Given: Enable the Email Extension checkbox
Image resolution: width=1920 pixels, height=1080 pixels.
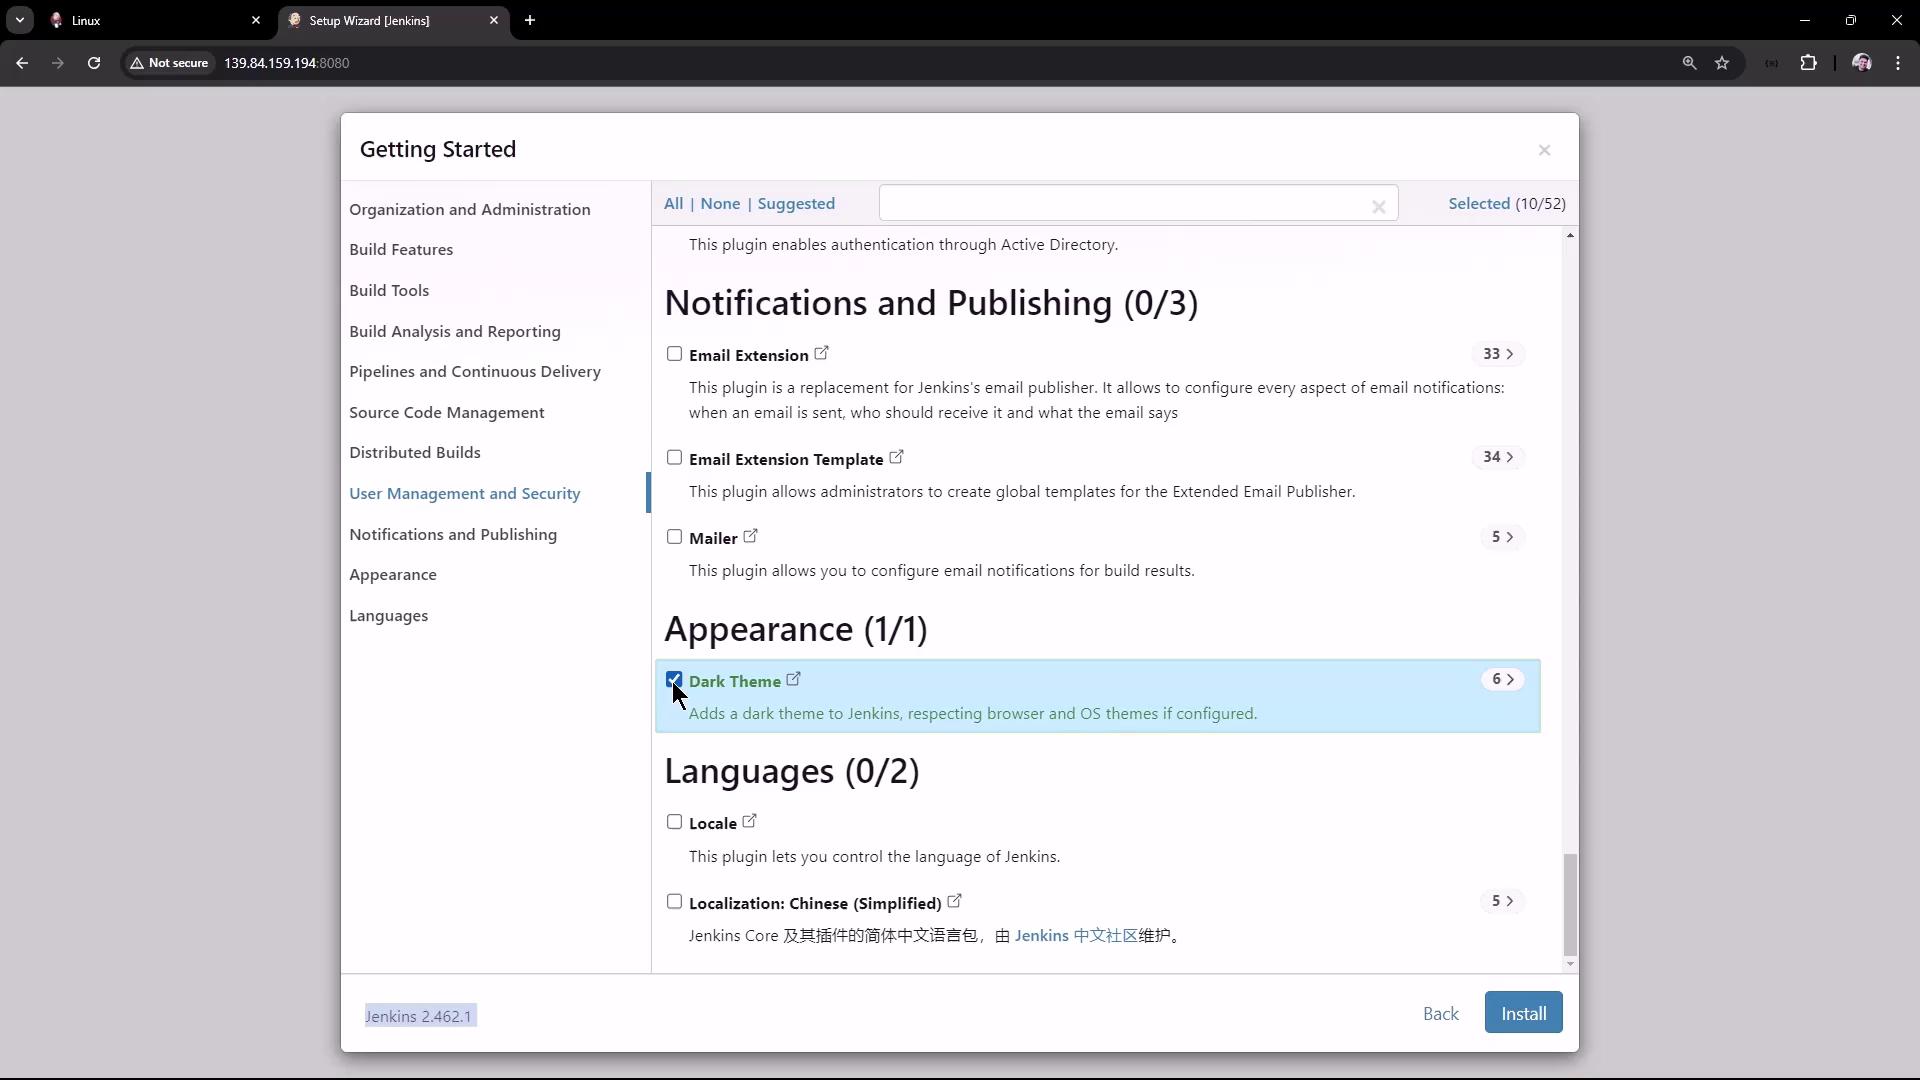Looking at the screenshot, I should [674, 354].
